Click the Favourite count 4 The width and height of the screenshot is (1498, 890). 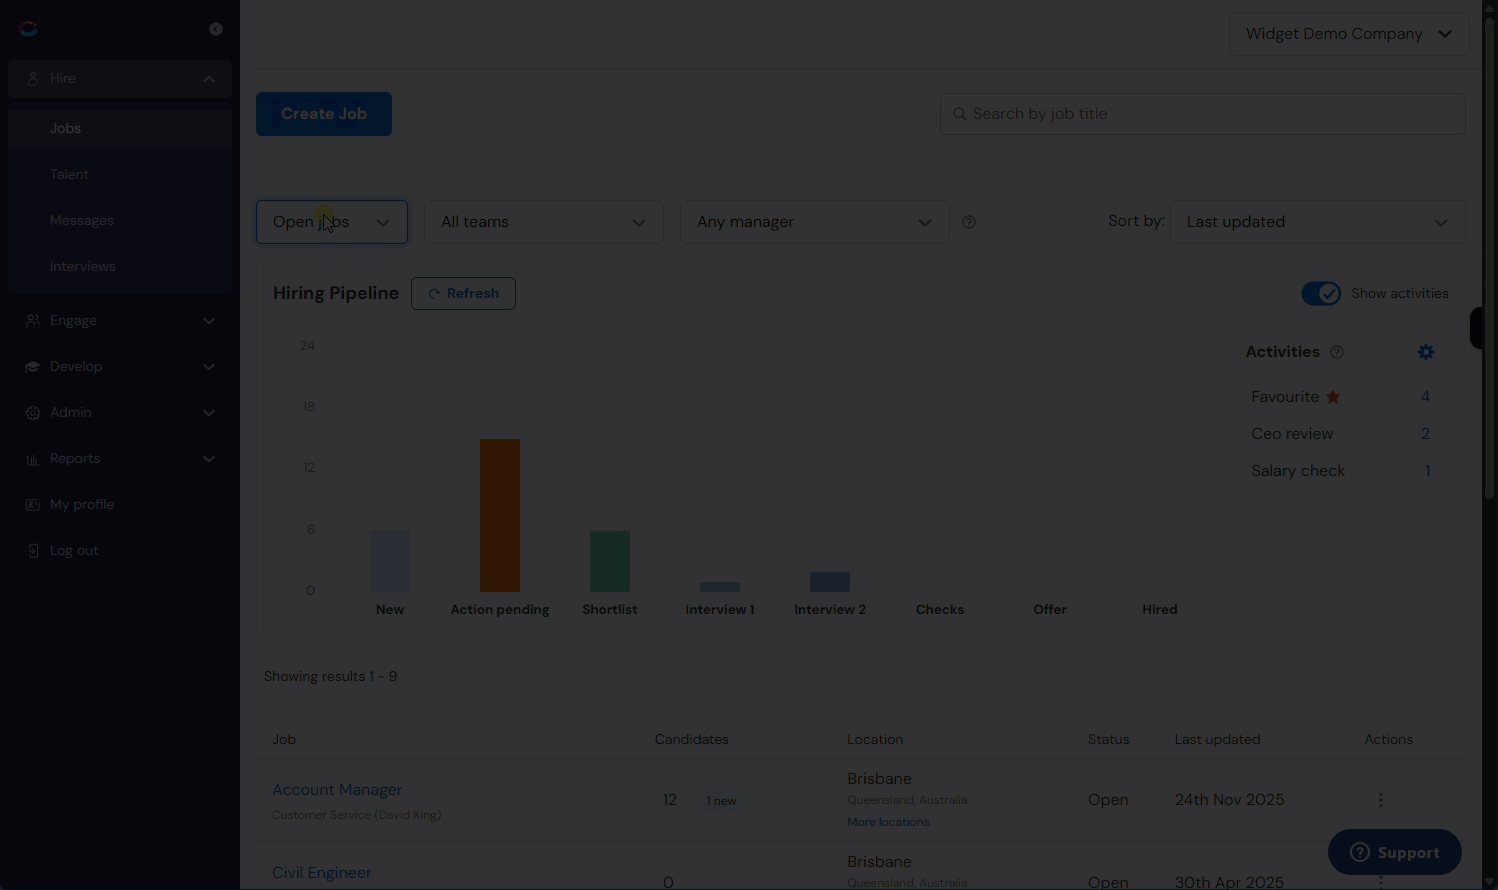(x=1425, y=397)
